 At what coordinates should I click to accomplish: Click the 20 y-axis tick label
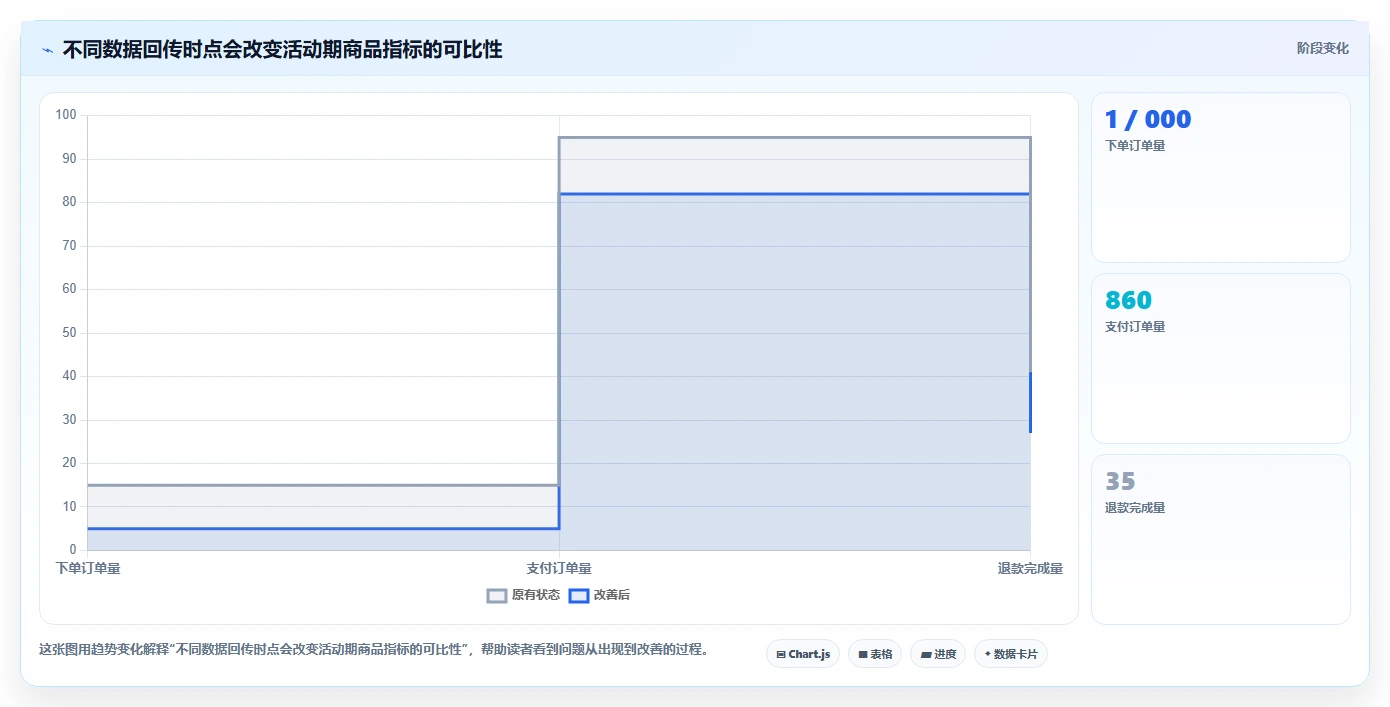coord(69,463)
